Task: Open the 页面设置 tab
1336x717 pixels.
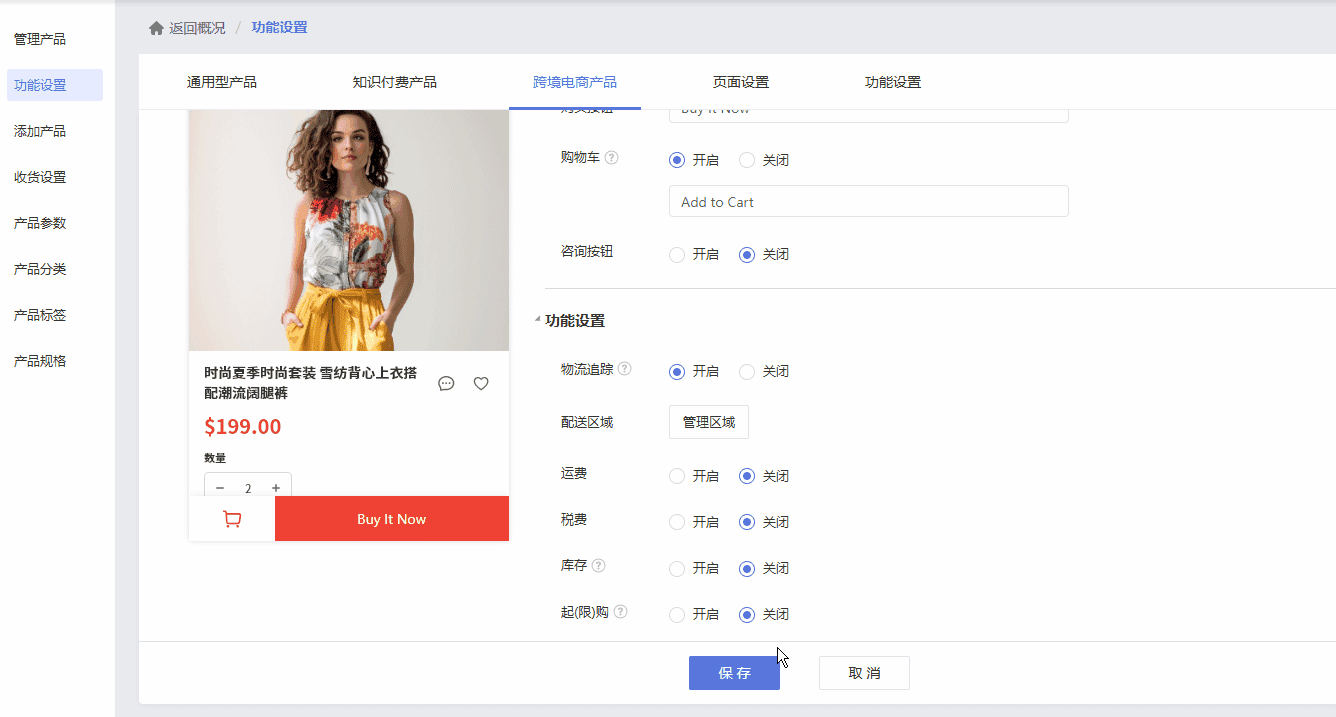Action: [x=741, y=82]
